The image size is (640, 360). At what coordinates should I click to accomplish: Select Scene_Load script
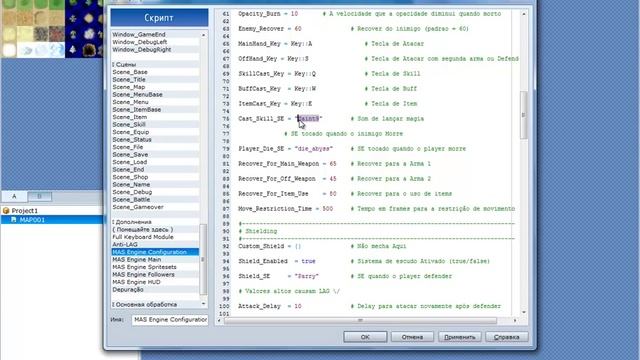(x=156, y=162)
